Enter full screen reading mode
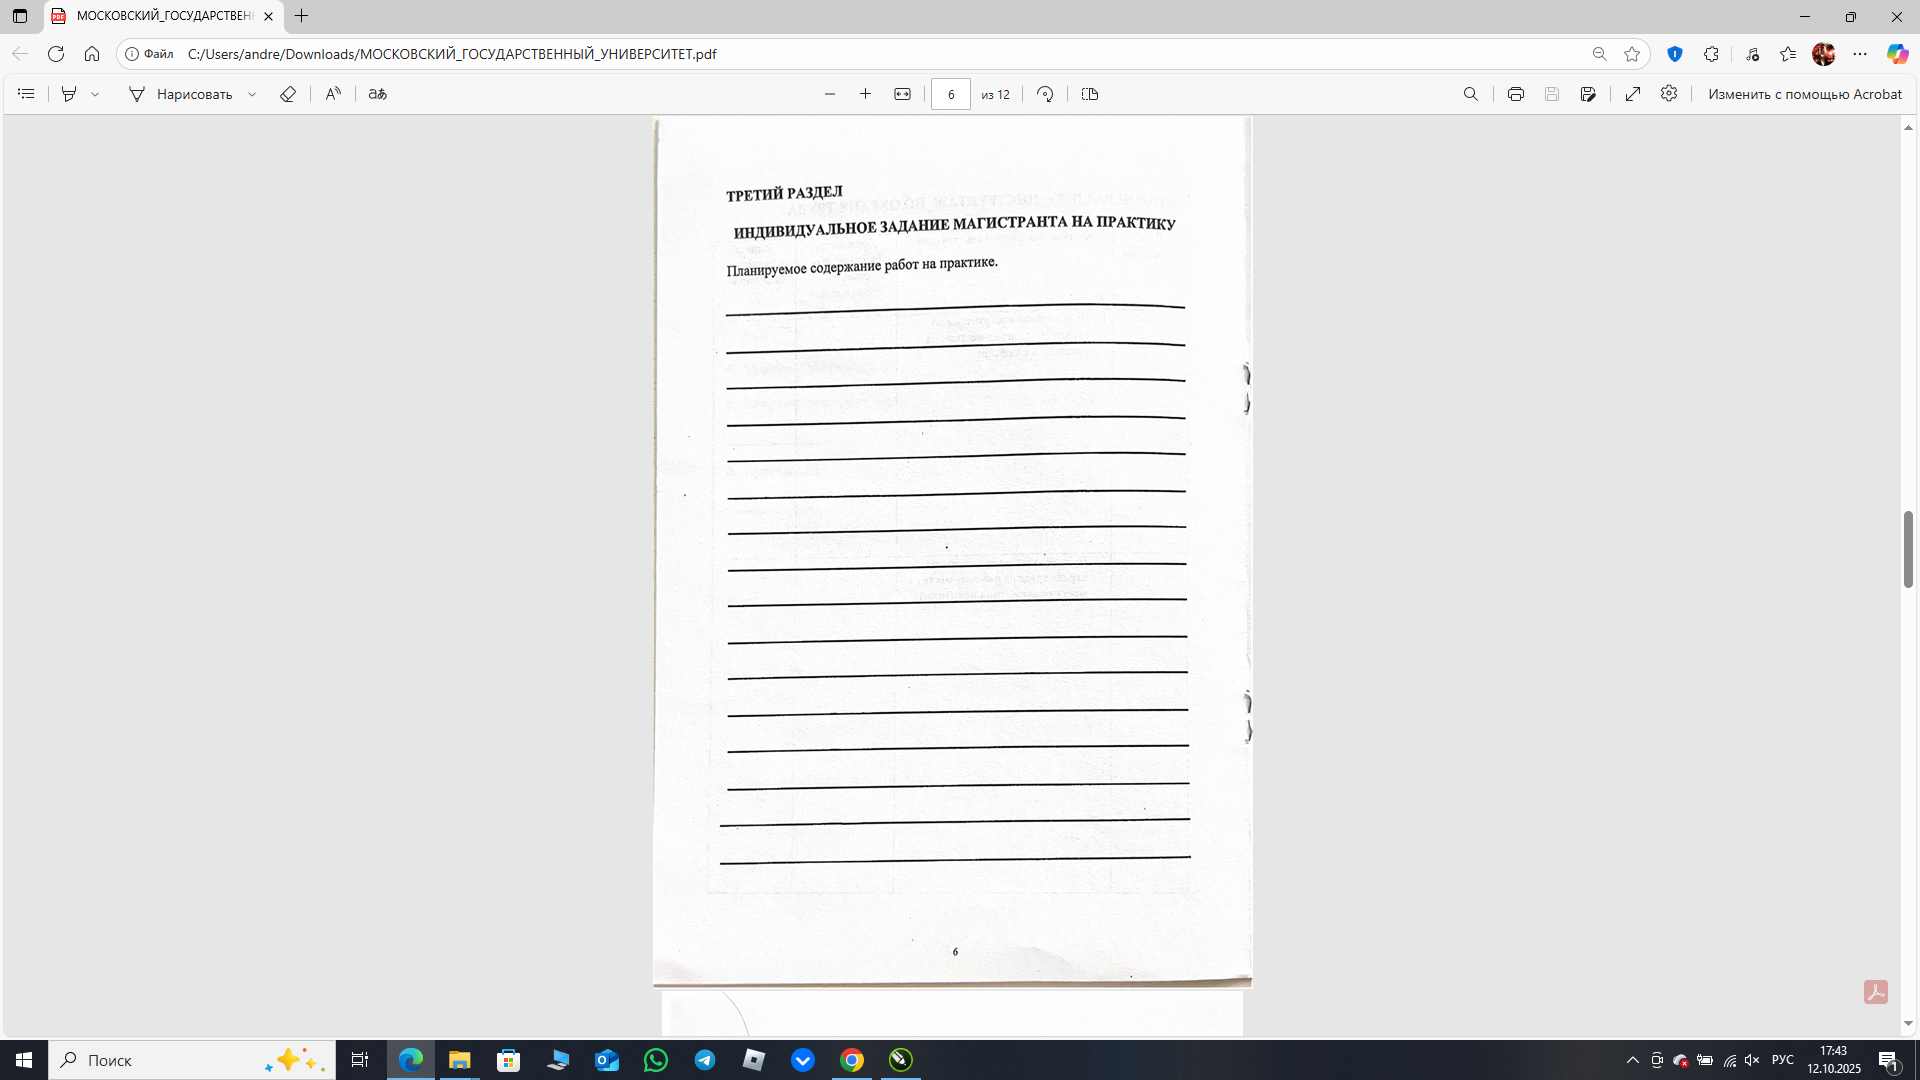Image resolution: width=1920 pixels, height=1080 pixels. point(1633,94)
